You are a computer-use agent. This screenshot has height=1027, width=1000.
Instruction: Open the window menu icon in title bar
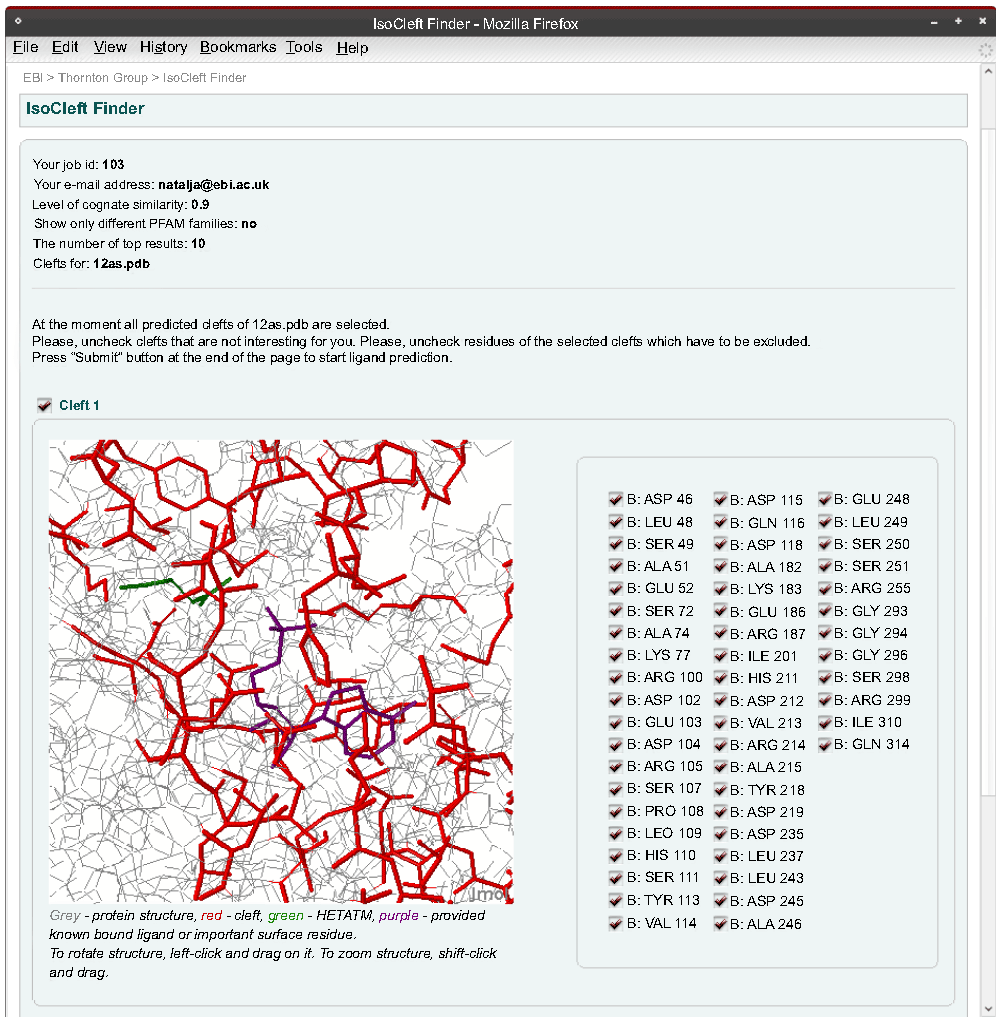[18, 22]
